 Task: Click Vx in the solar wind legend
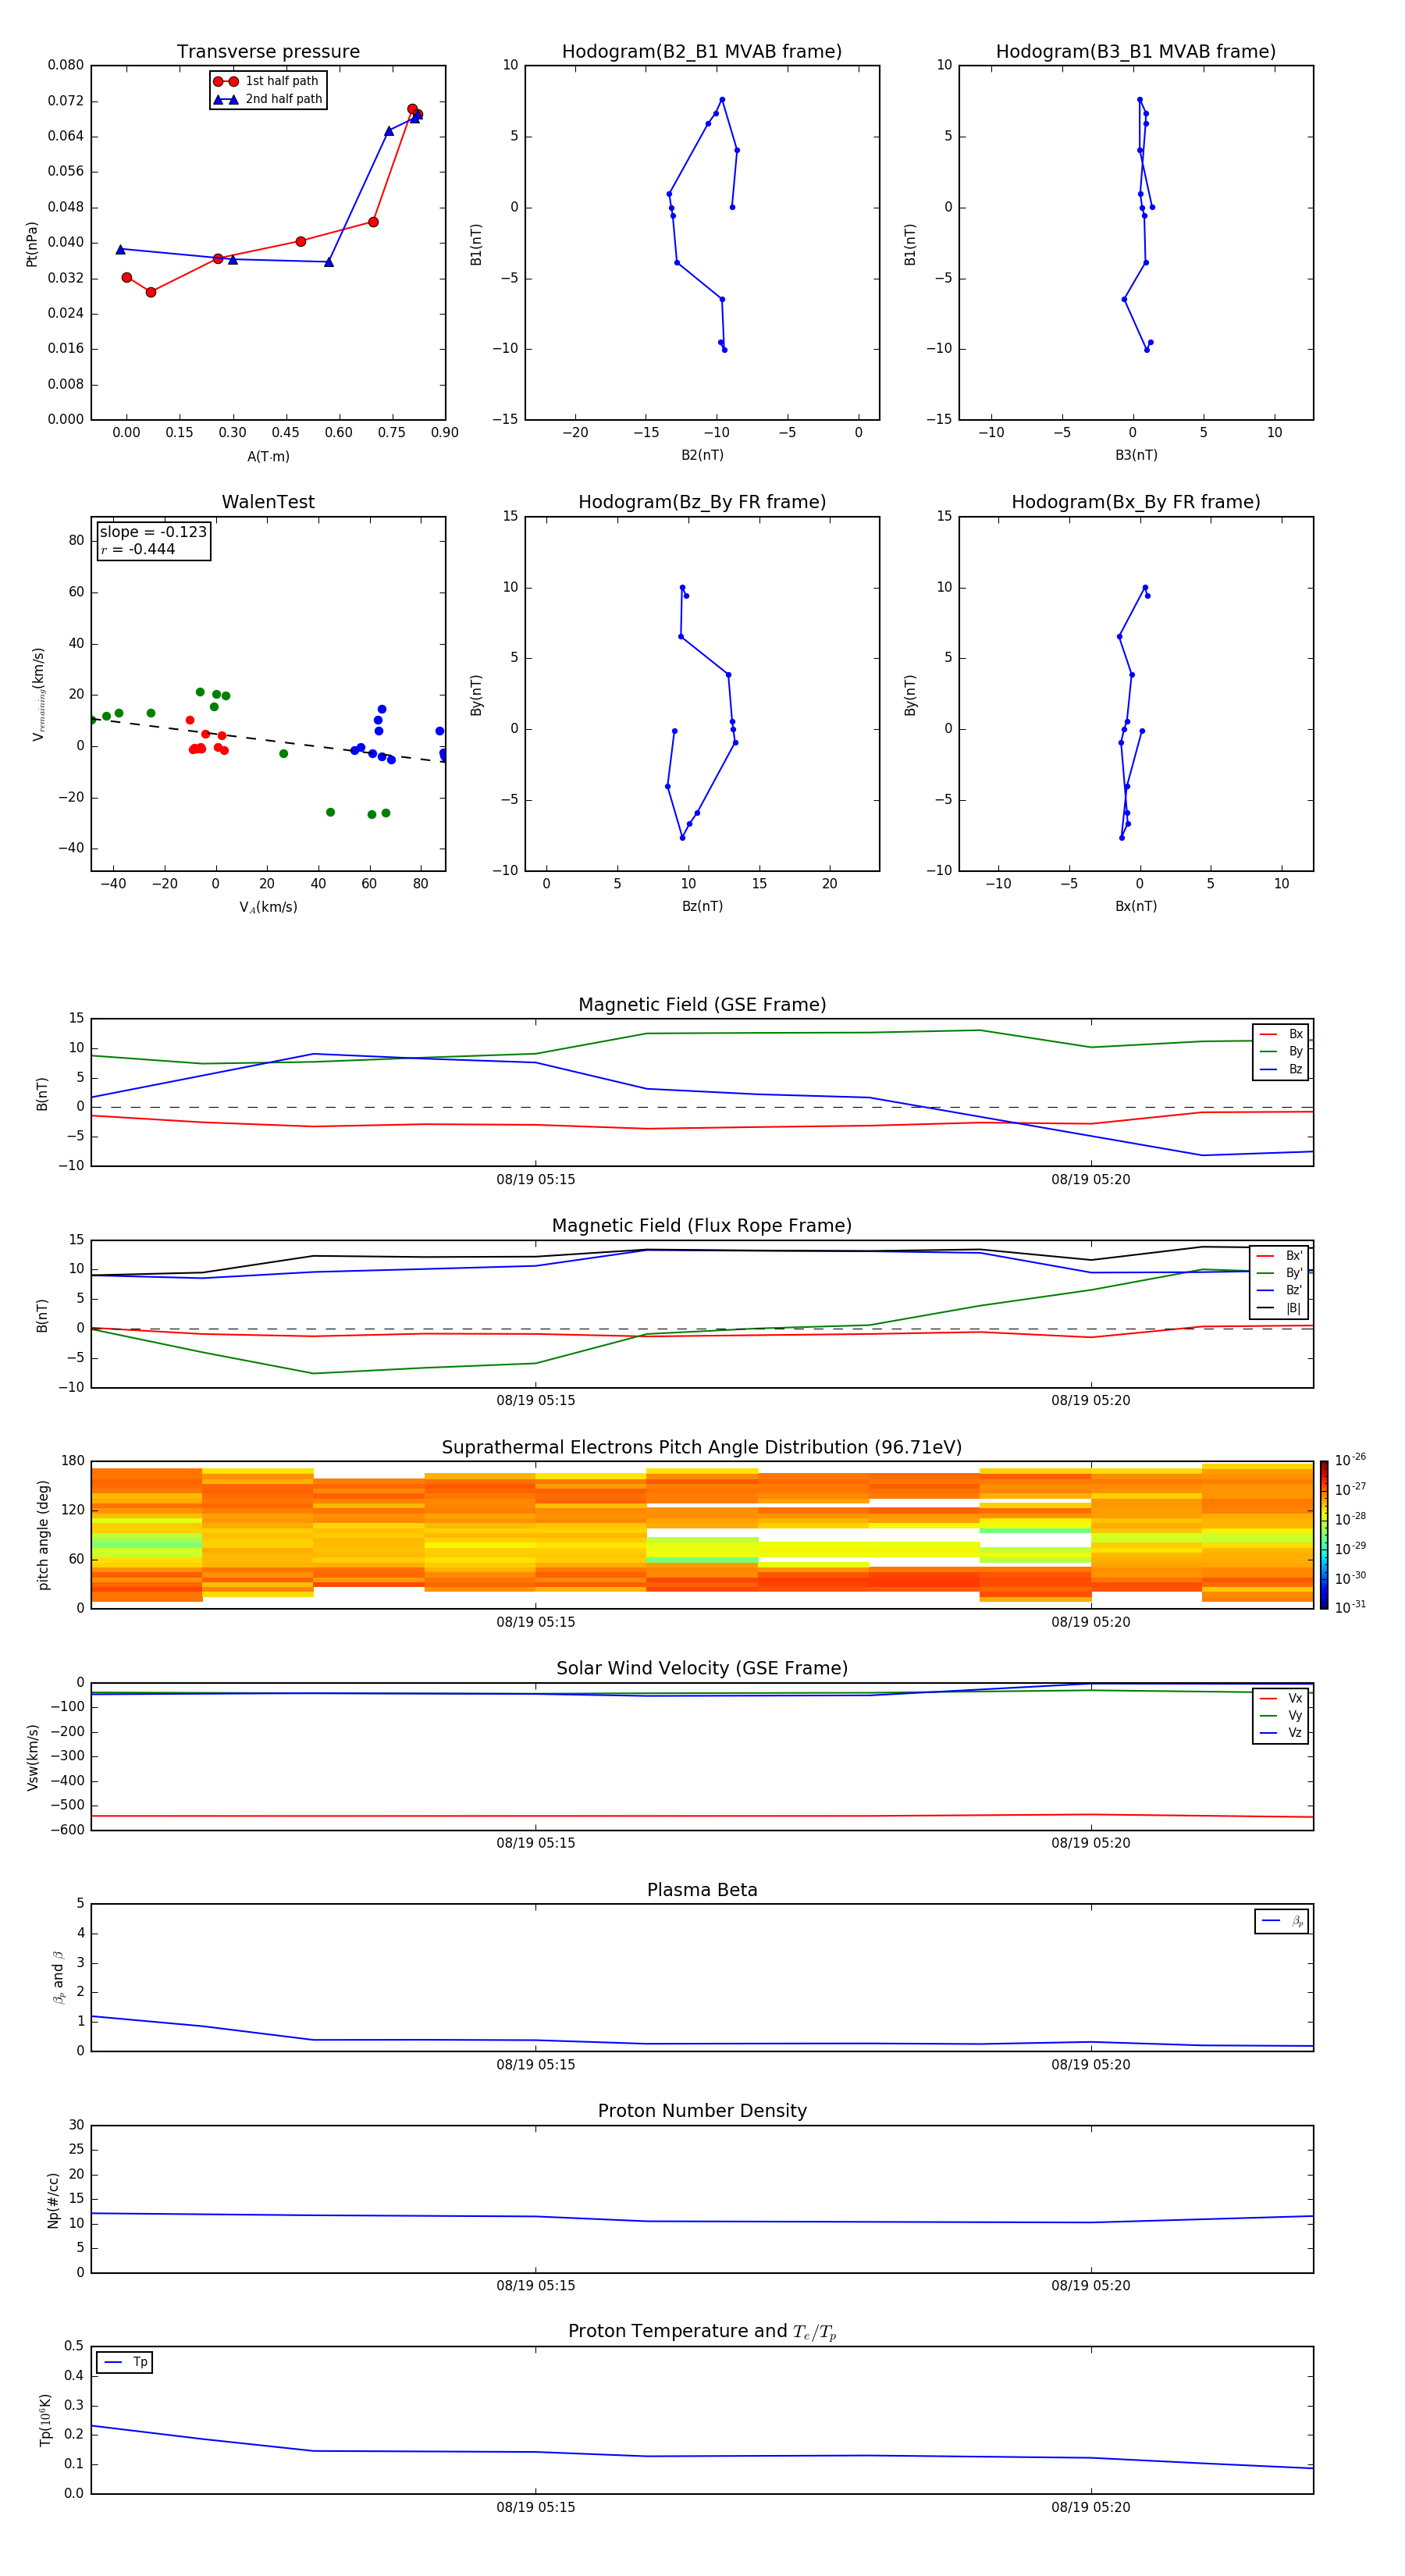click(x=1281, y=1698)
